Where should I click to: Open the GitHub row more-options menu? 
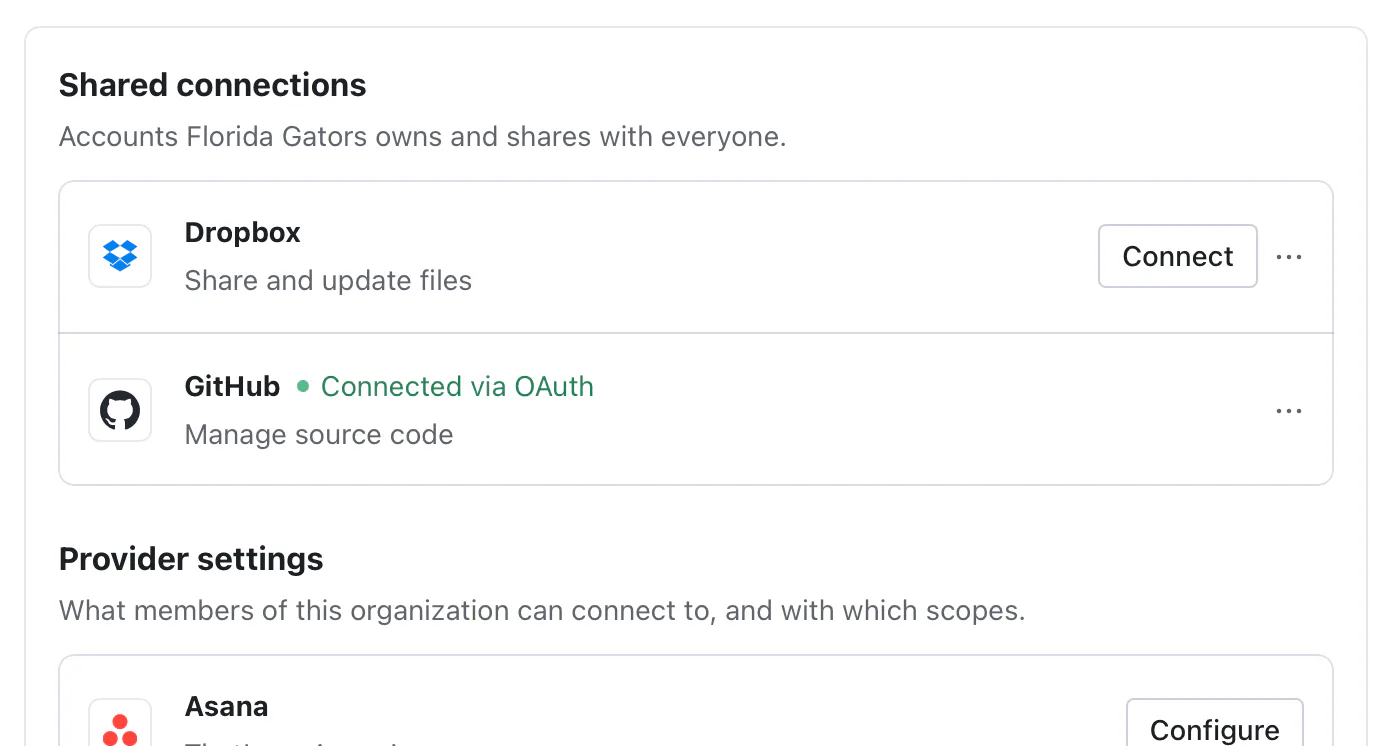click(x=1289, y=411)
